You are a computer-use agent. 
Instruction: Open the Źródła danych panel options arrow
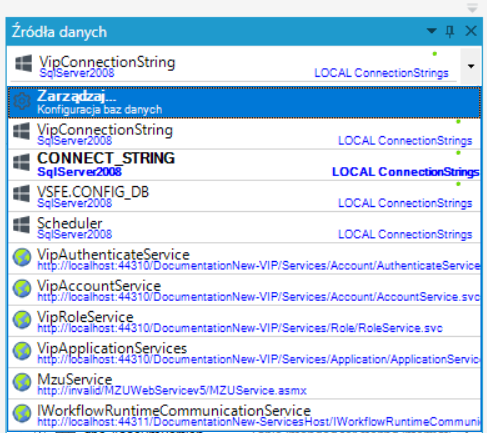click(x=432, y=31)
